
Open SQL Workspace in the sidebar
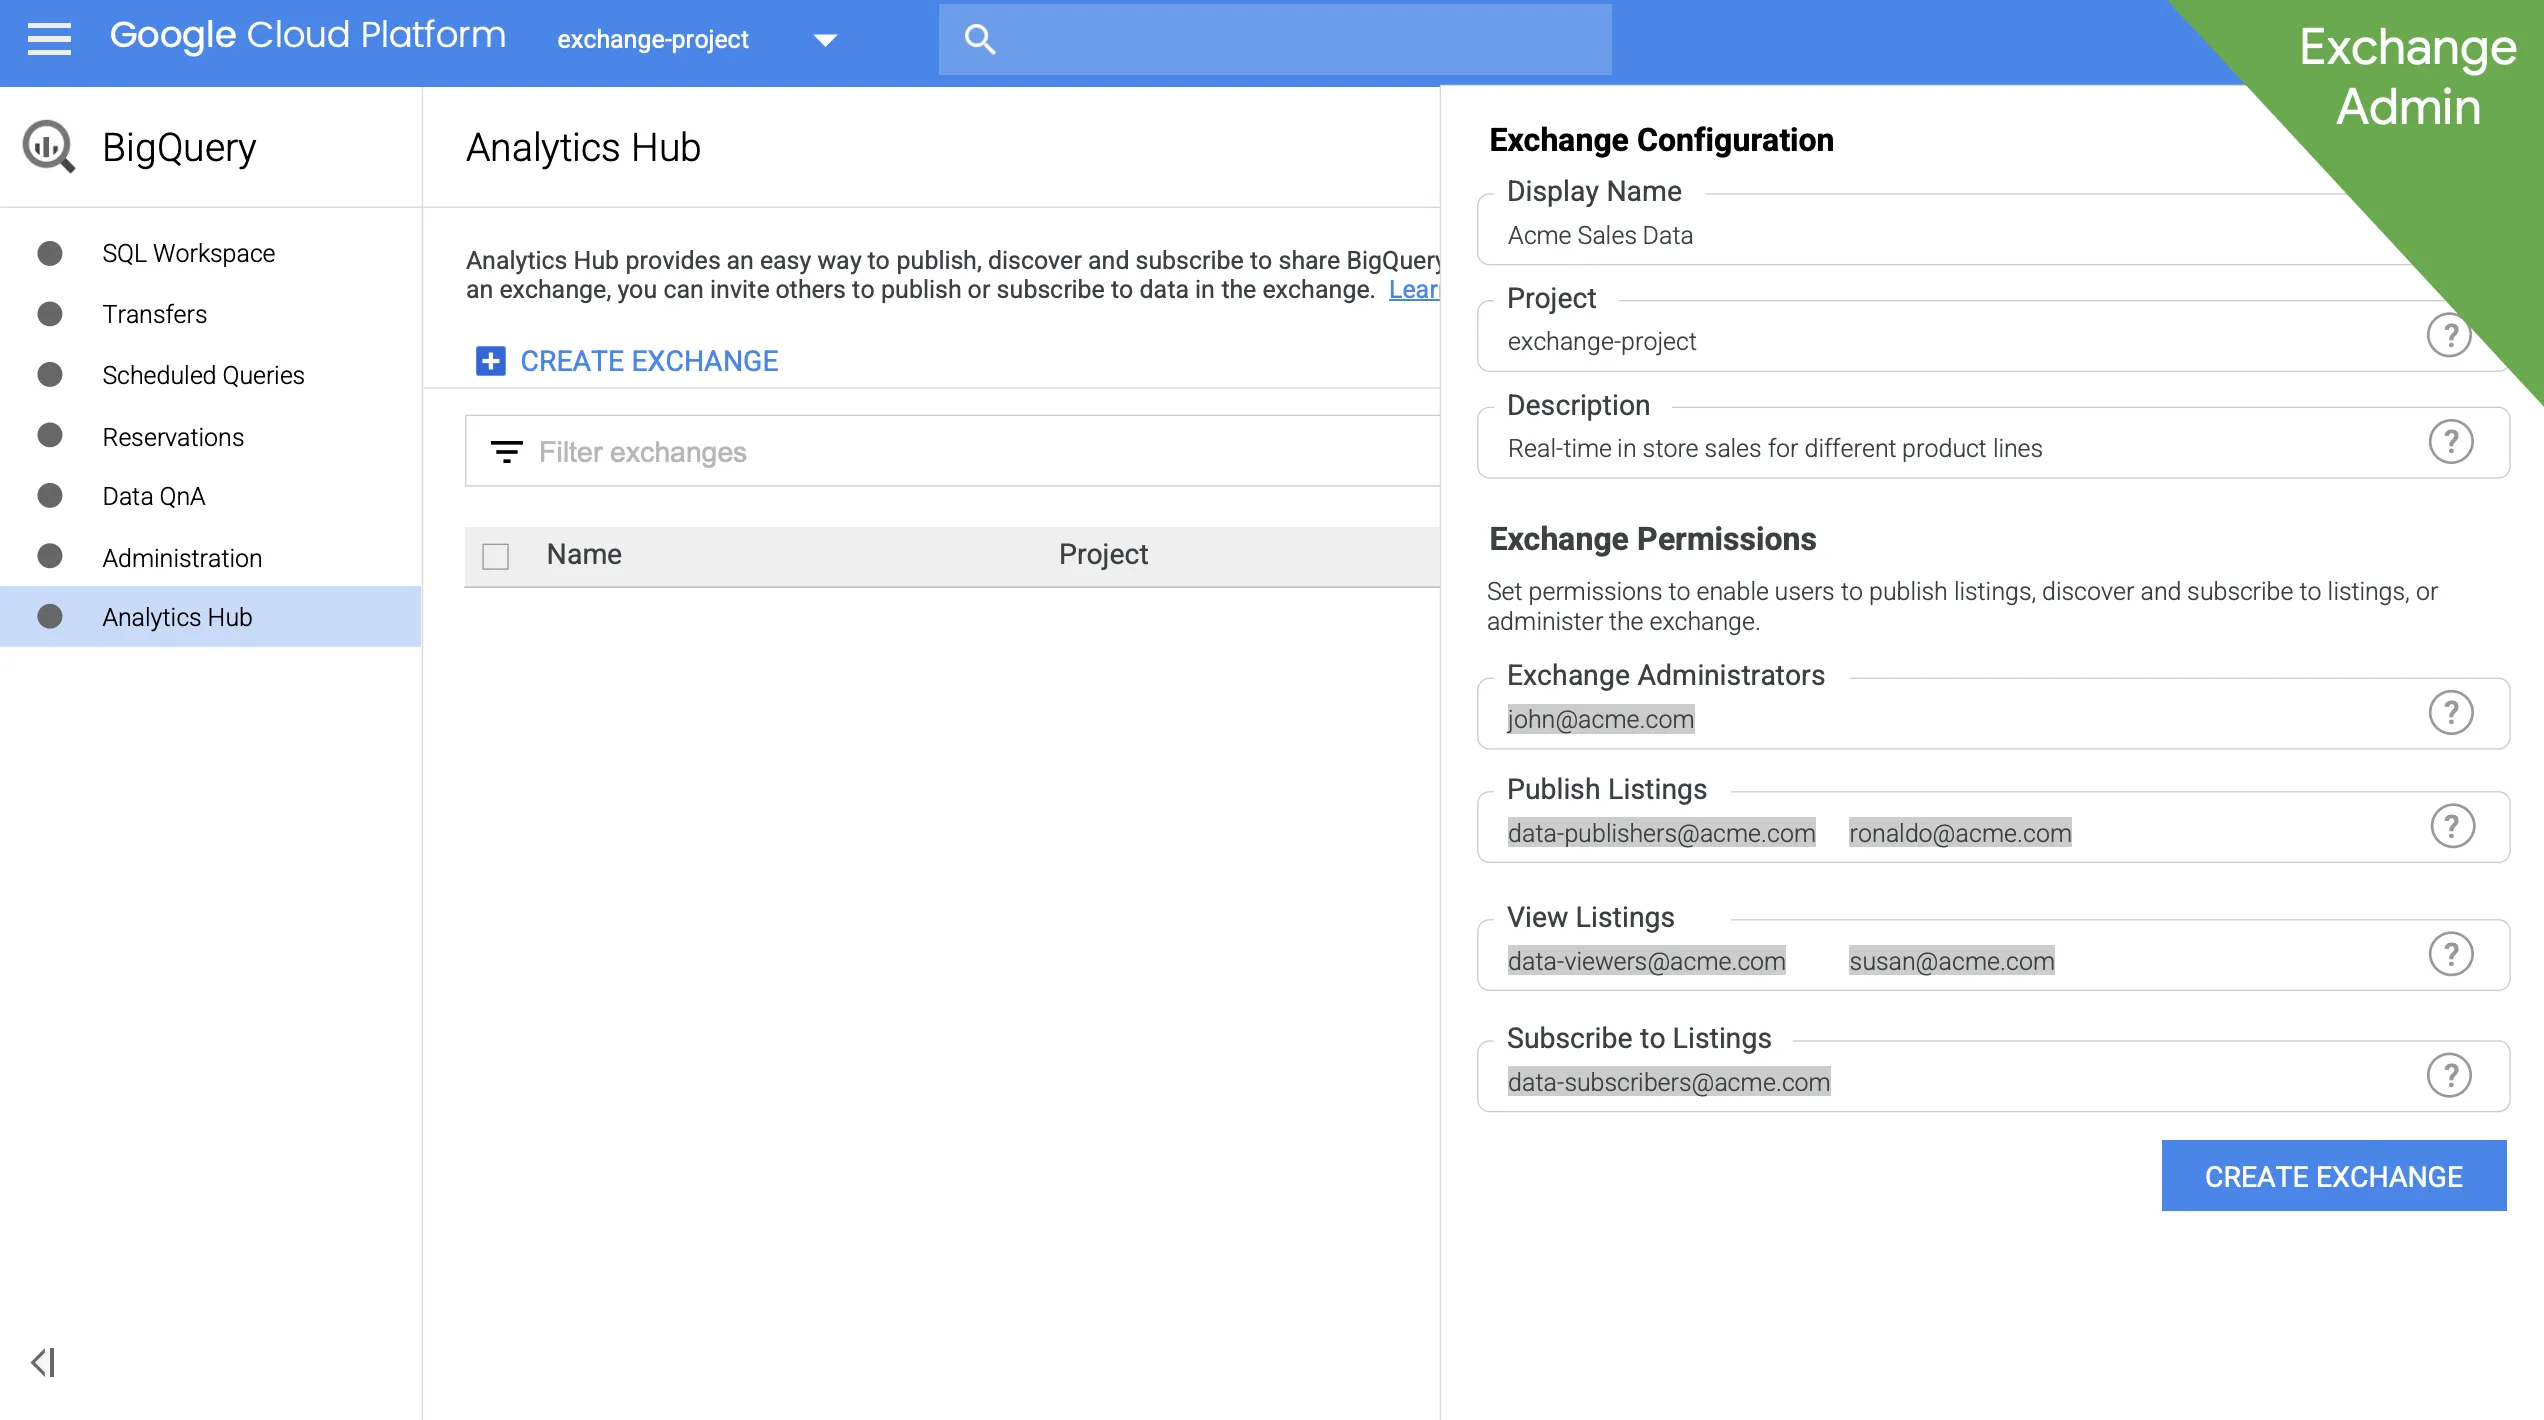pyautogui.click(x=188, y=253)
